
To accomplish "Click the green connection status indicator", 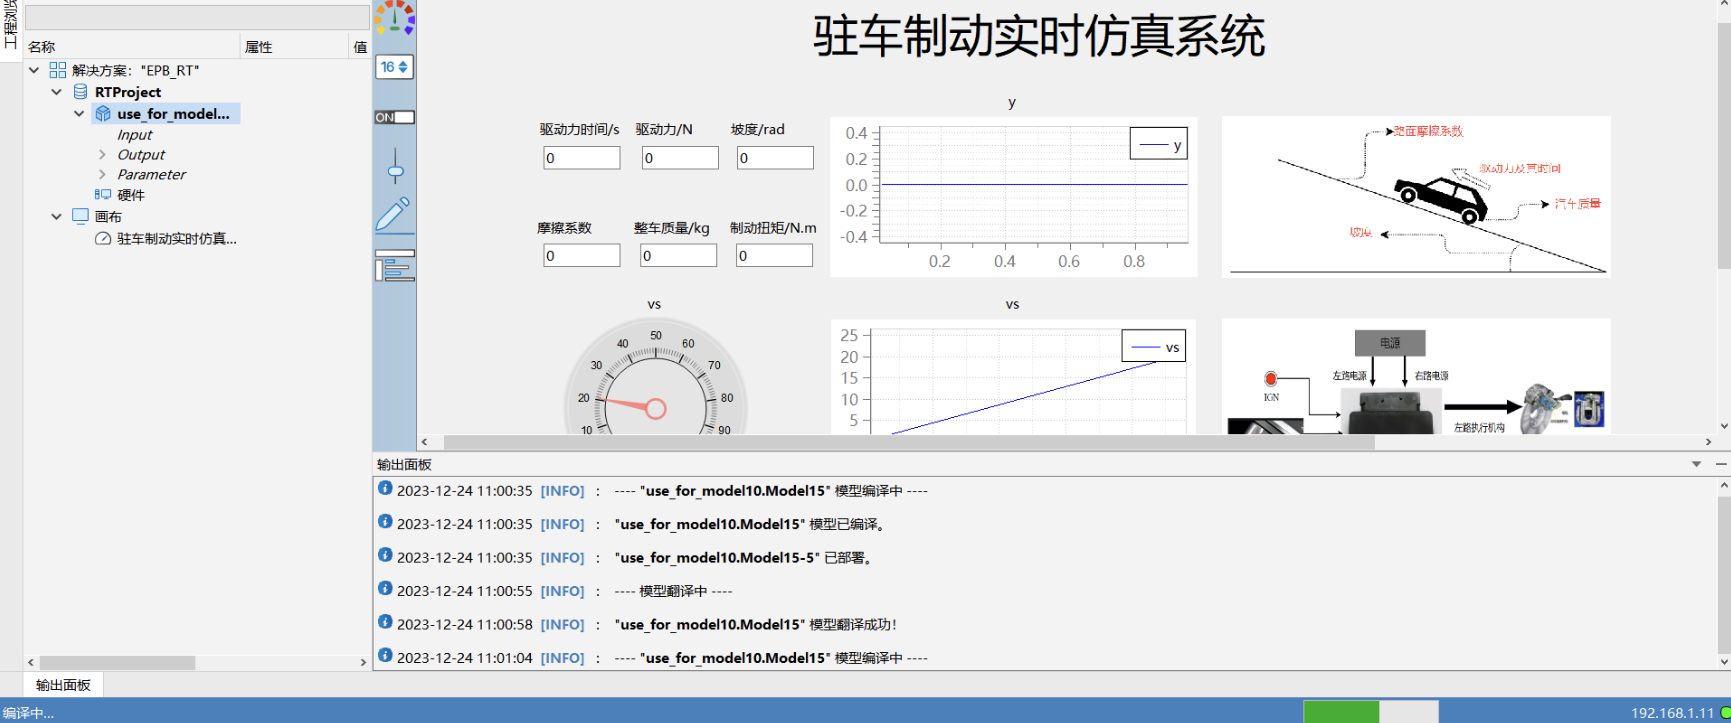I will 1724,713.
